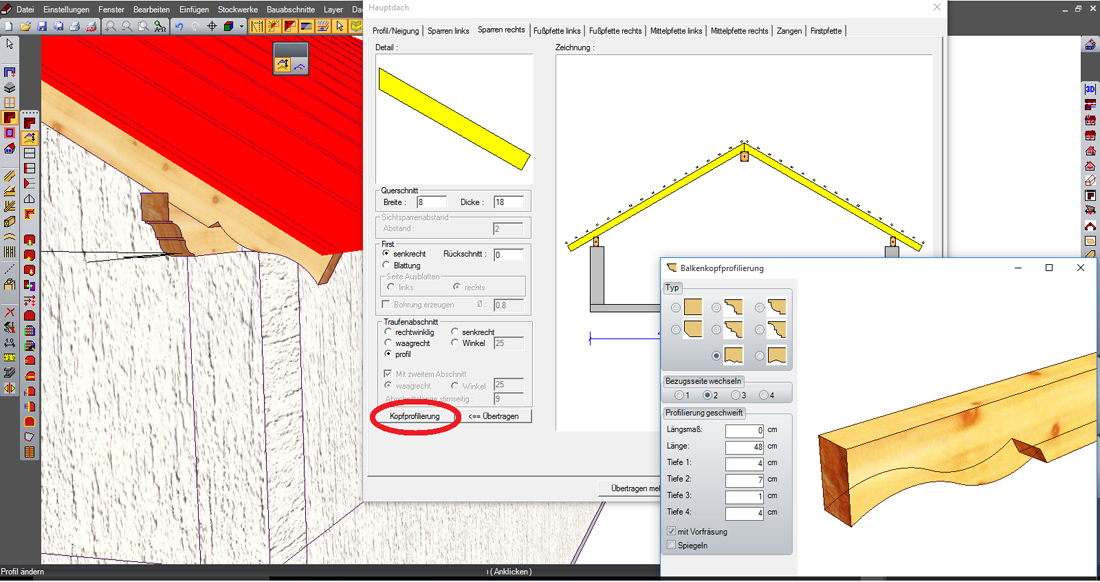Click the crosshair target icon in the toolbar
The width and height of the screenshot is (1100, 582).
(x=212, y=26)
